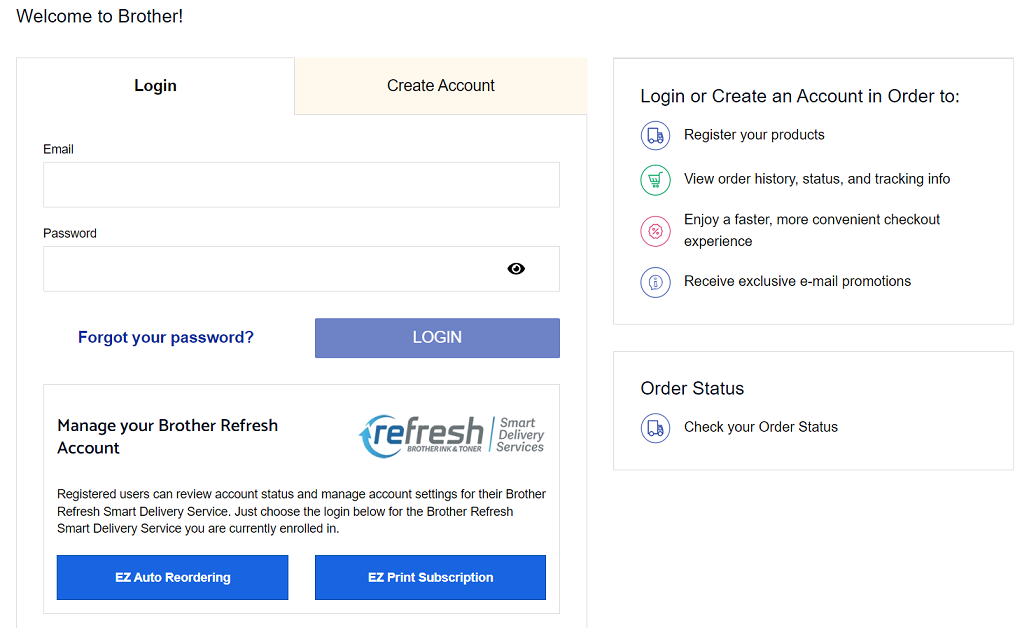The width and height of the screenshot is (1022, 628).
Task: Open EZ Auto Reordering login
Action: pos(172,578)
